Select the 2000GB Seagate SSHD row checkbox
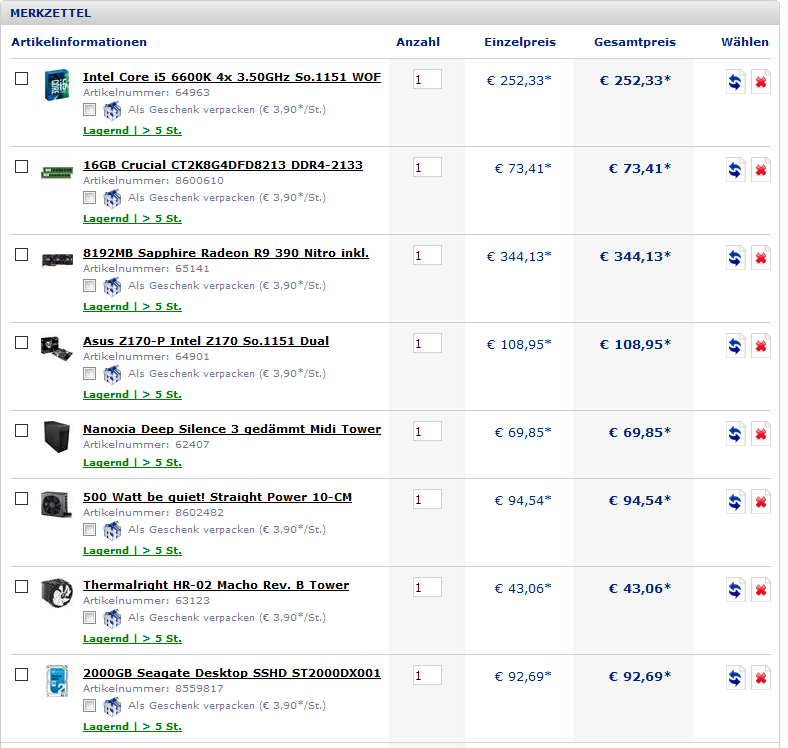This screenshot has height=748, width=788. 21,674
